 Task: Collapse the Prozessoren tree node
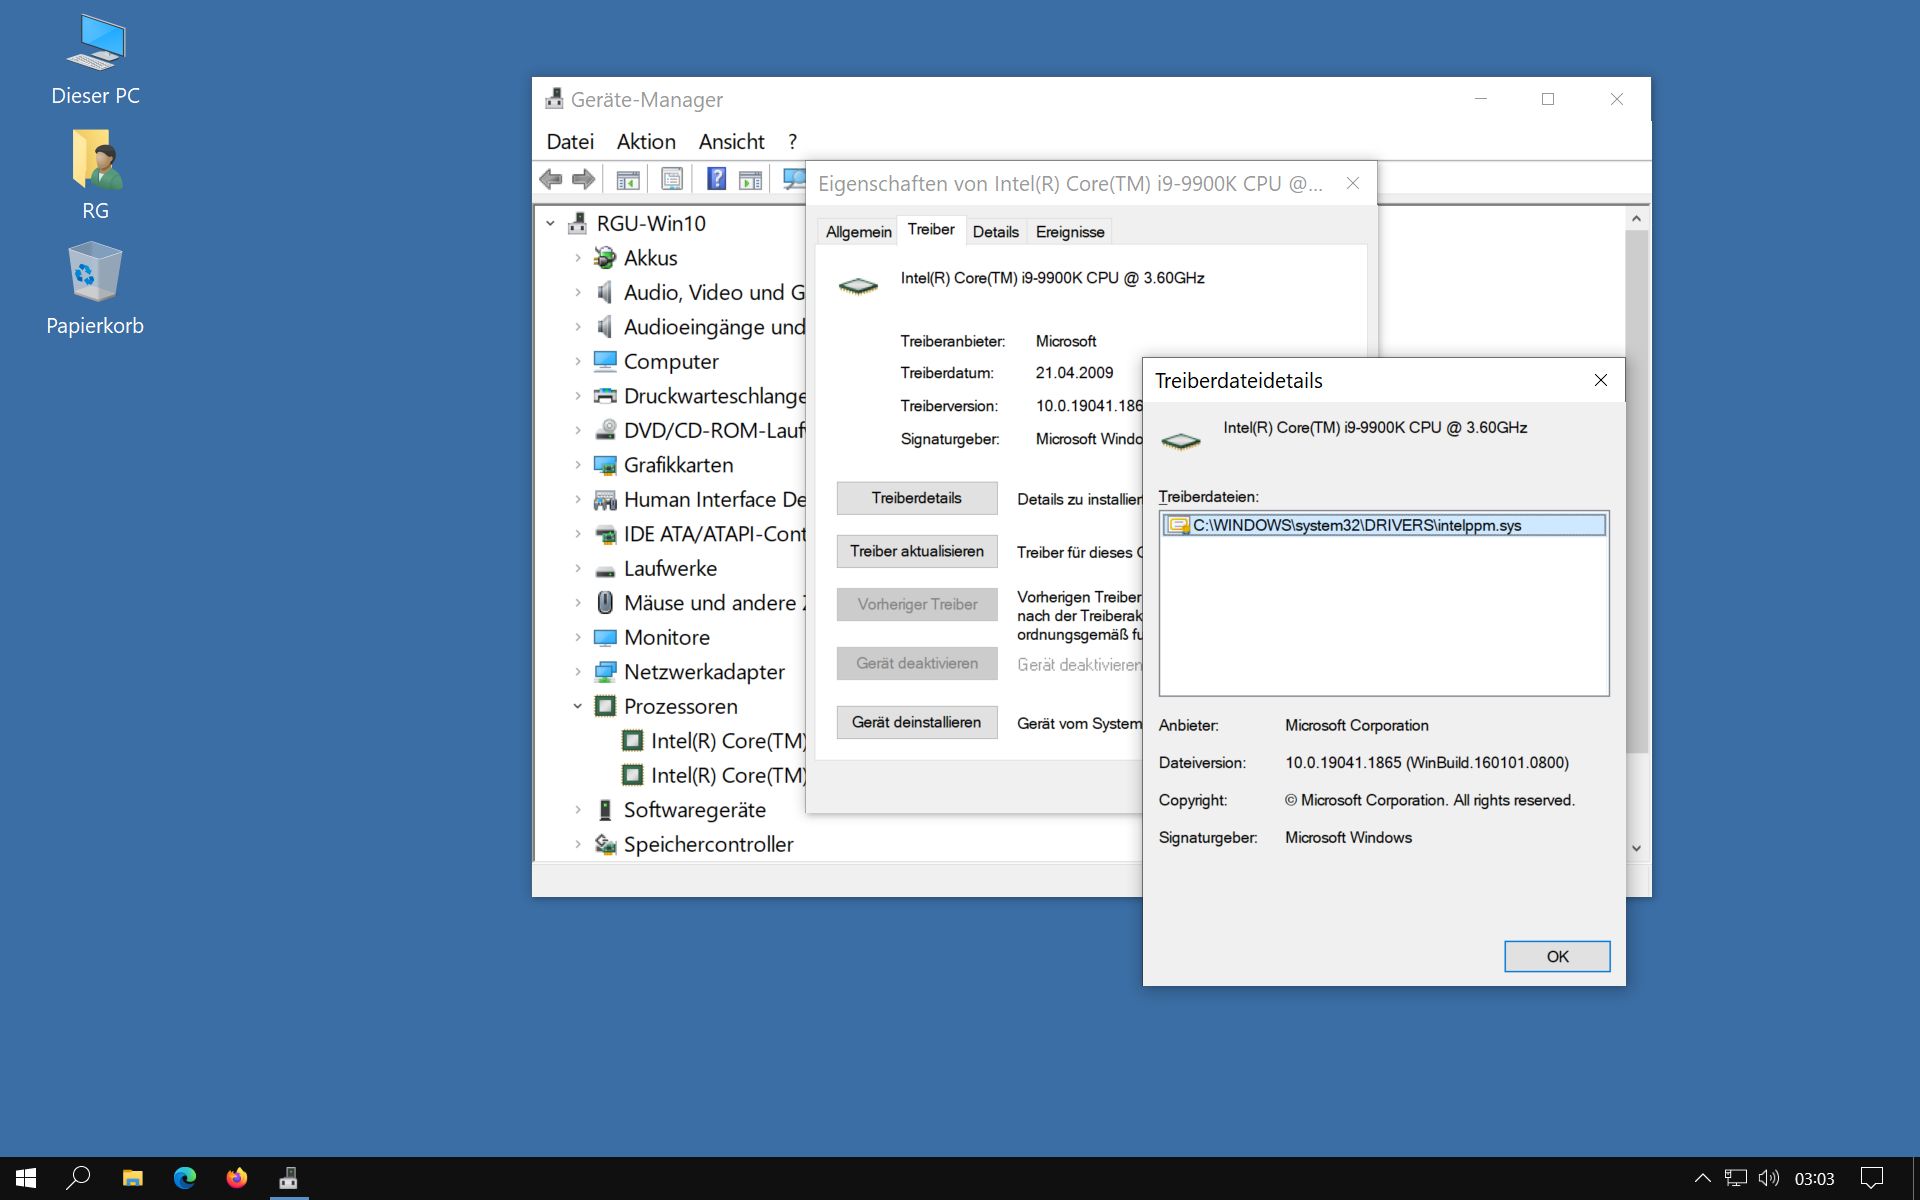click(577, 706)
